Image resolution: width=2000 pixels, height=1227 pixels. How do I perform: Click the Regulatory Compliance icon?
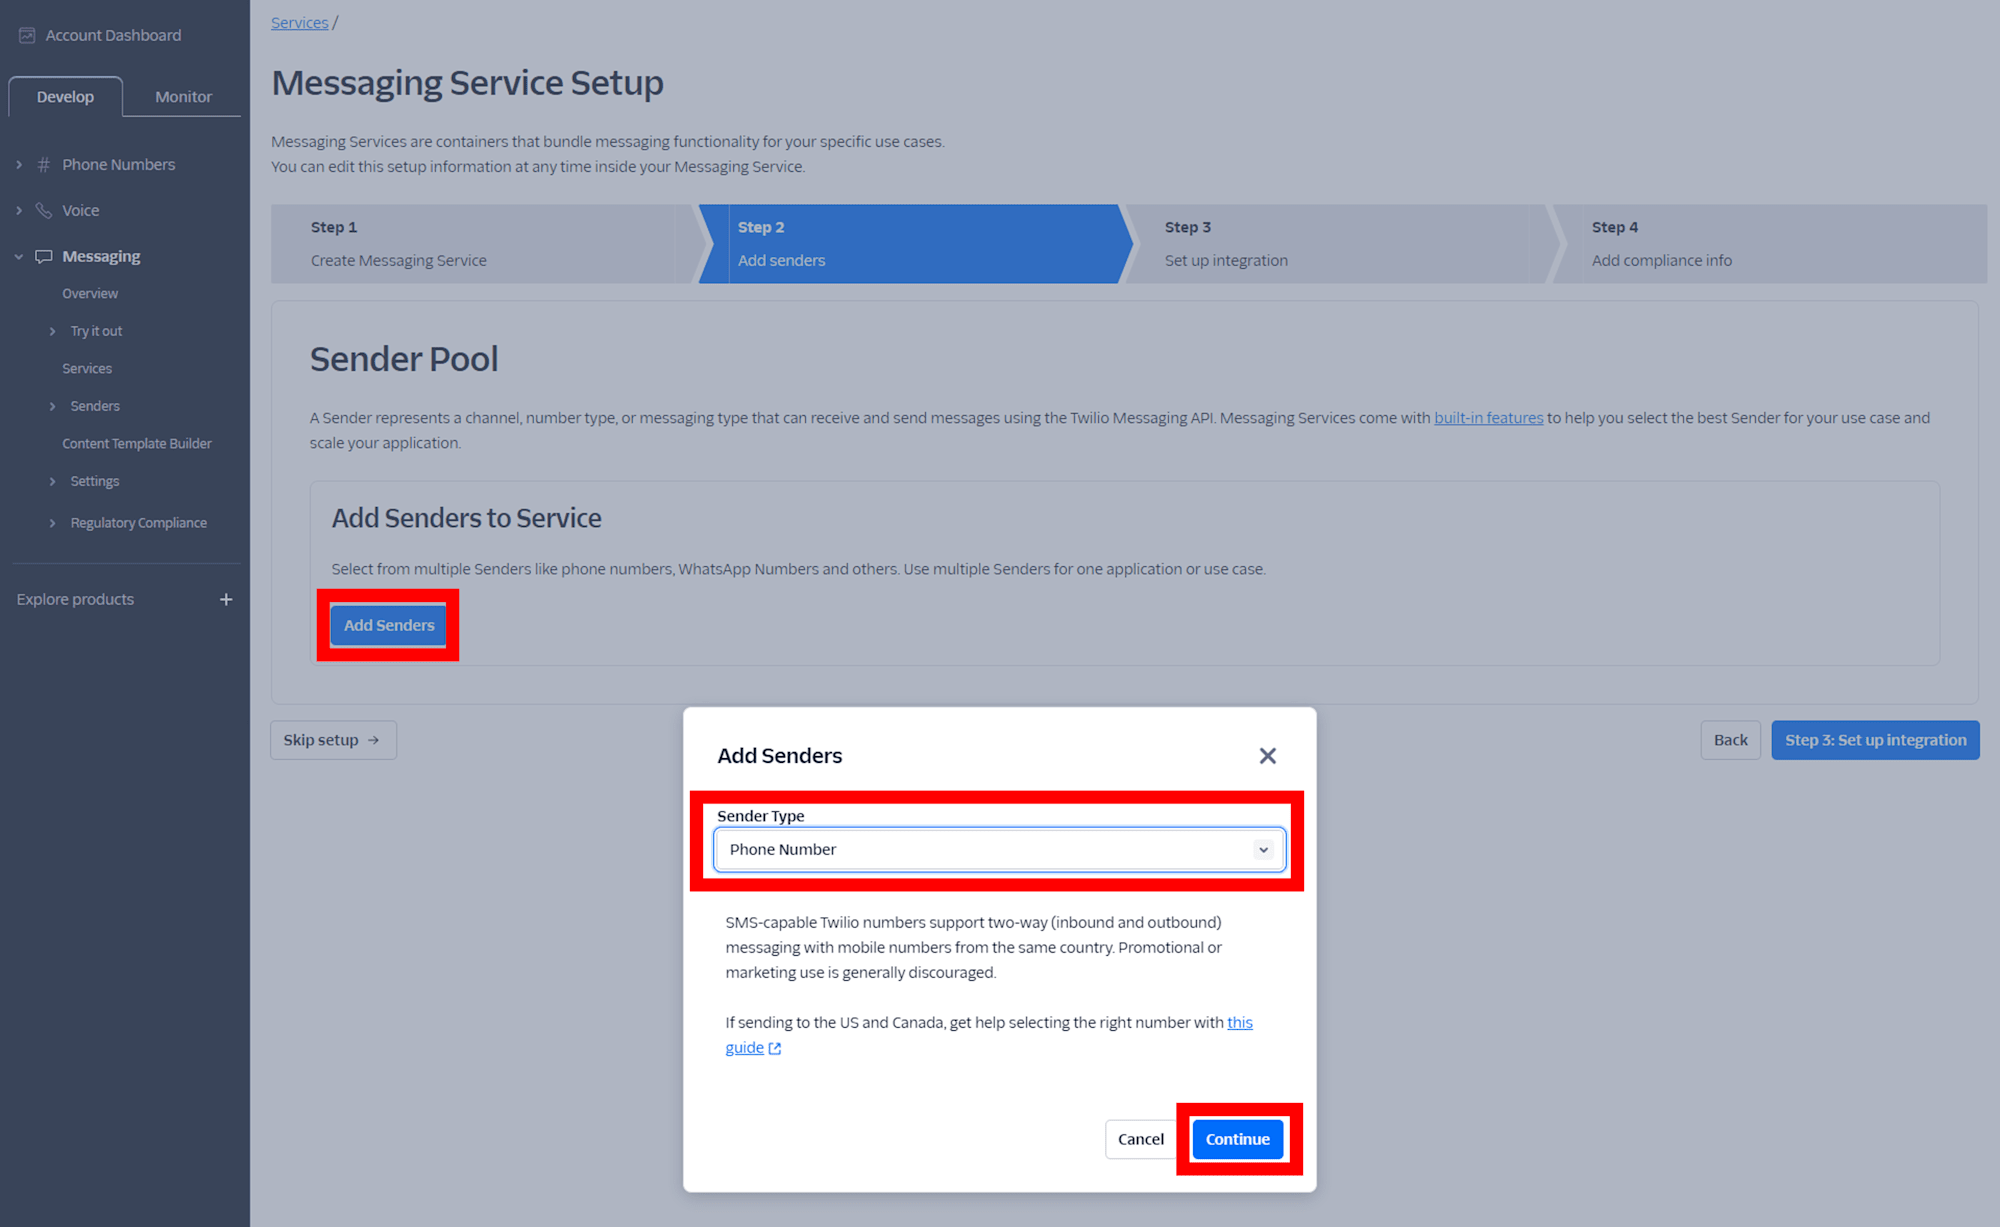click(53, 521)
